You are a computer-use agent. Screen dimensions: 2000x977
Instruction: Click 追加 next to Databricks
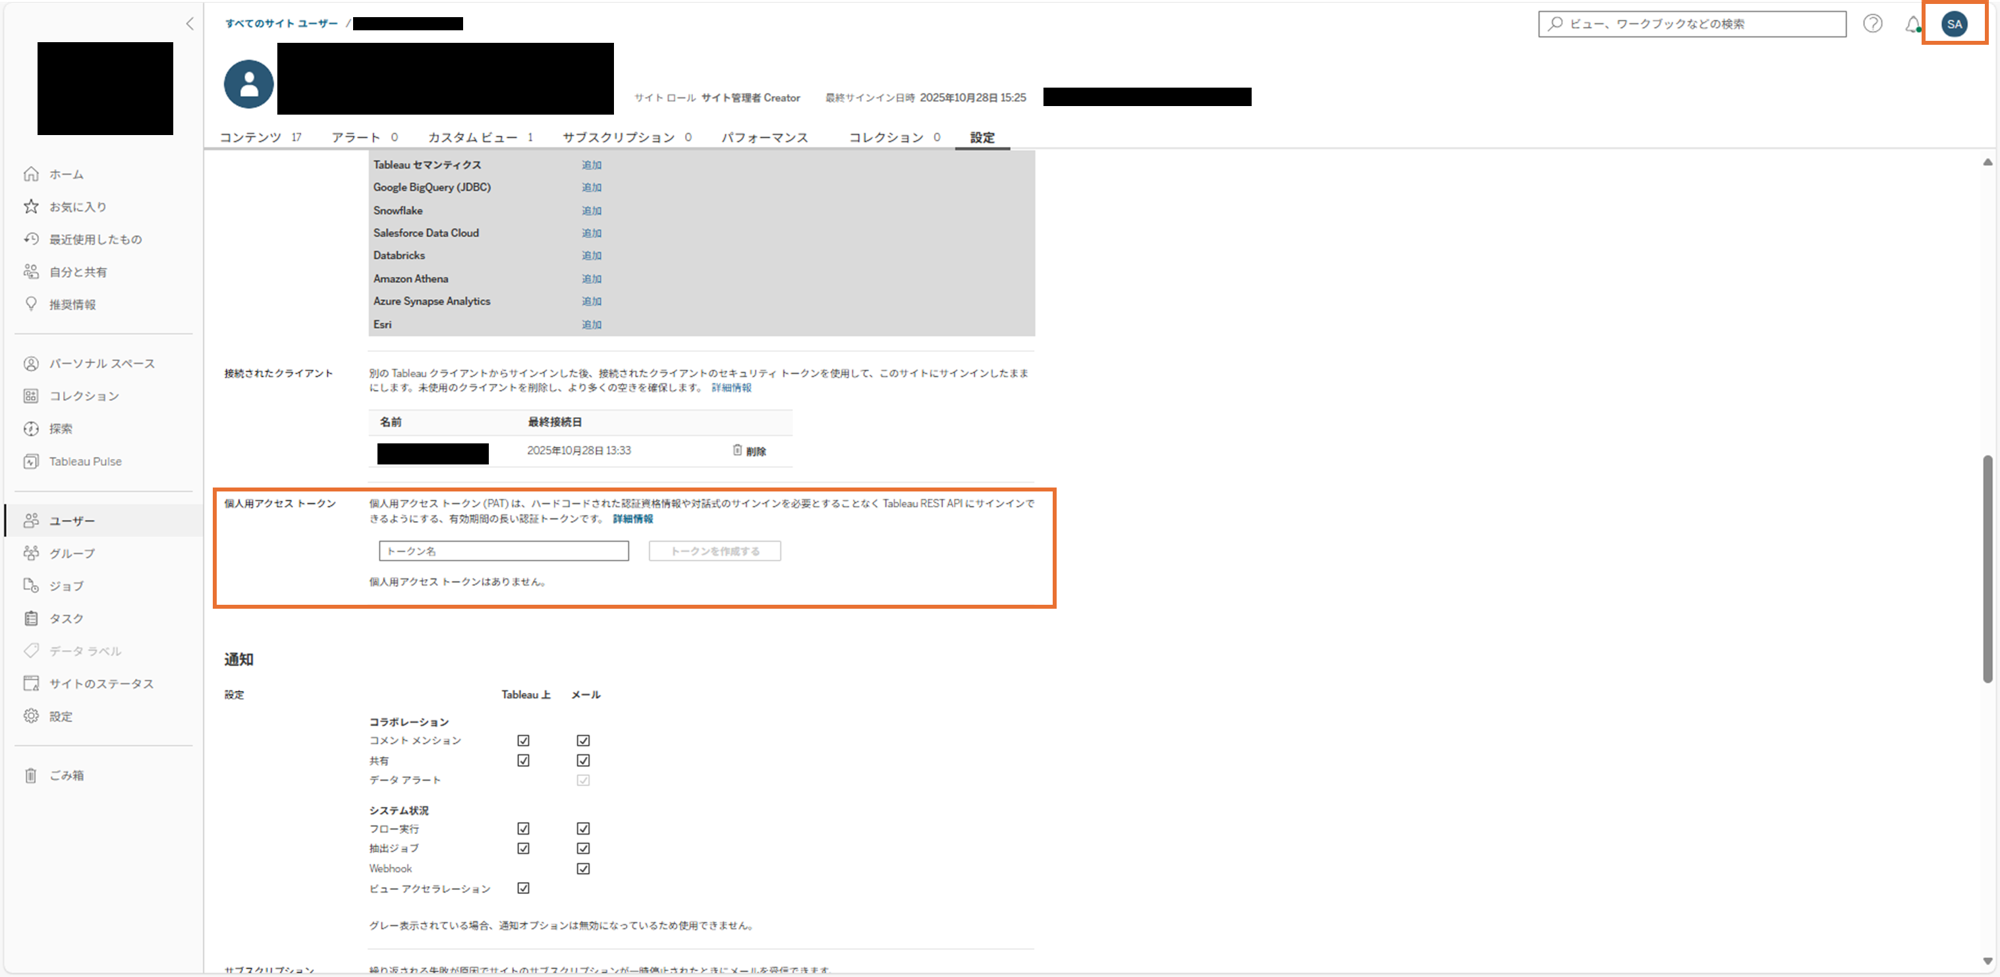(592, 256)
